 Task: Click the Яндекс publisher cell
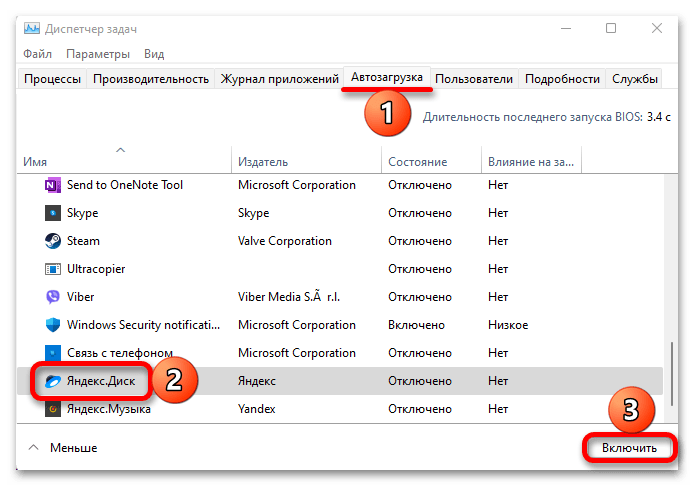(x=257, y=381)
